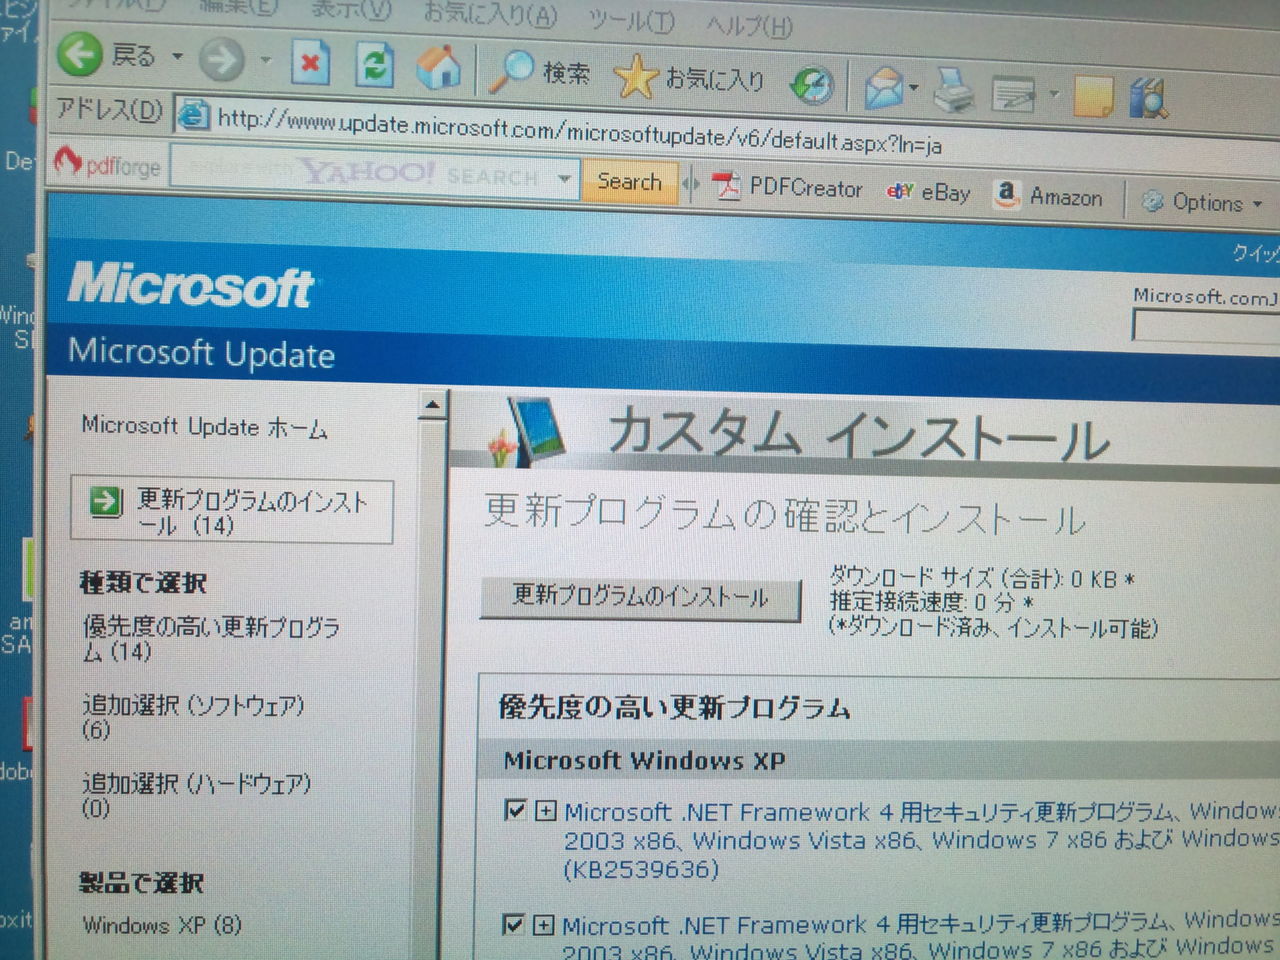Launch PDFCreator from the toolbar
The image size is (1280, 960).
pos(787,187)
